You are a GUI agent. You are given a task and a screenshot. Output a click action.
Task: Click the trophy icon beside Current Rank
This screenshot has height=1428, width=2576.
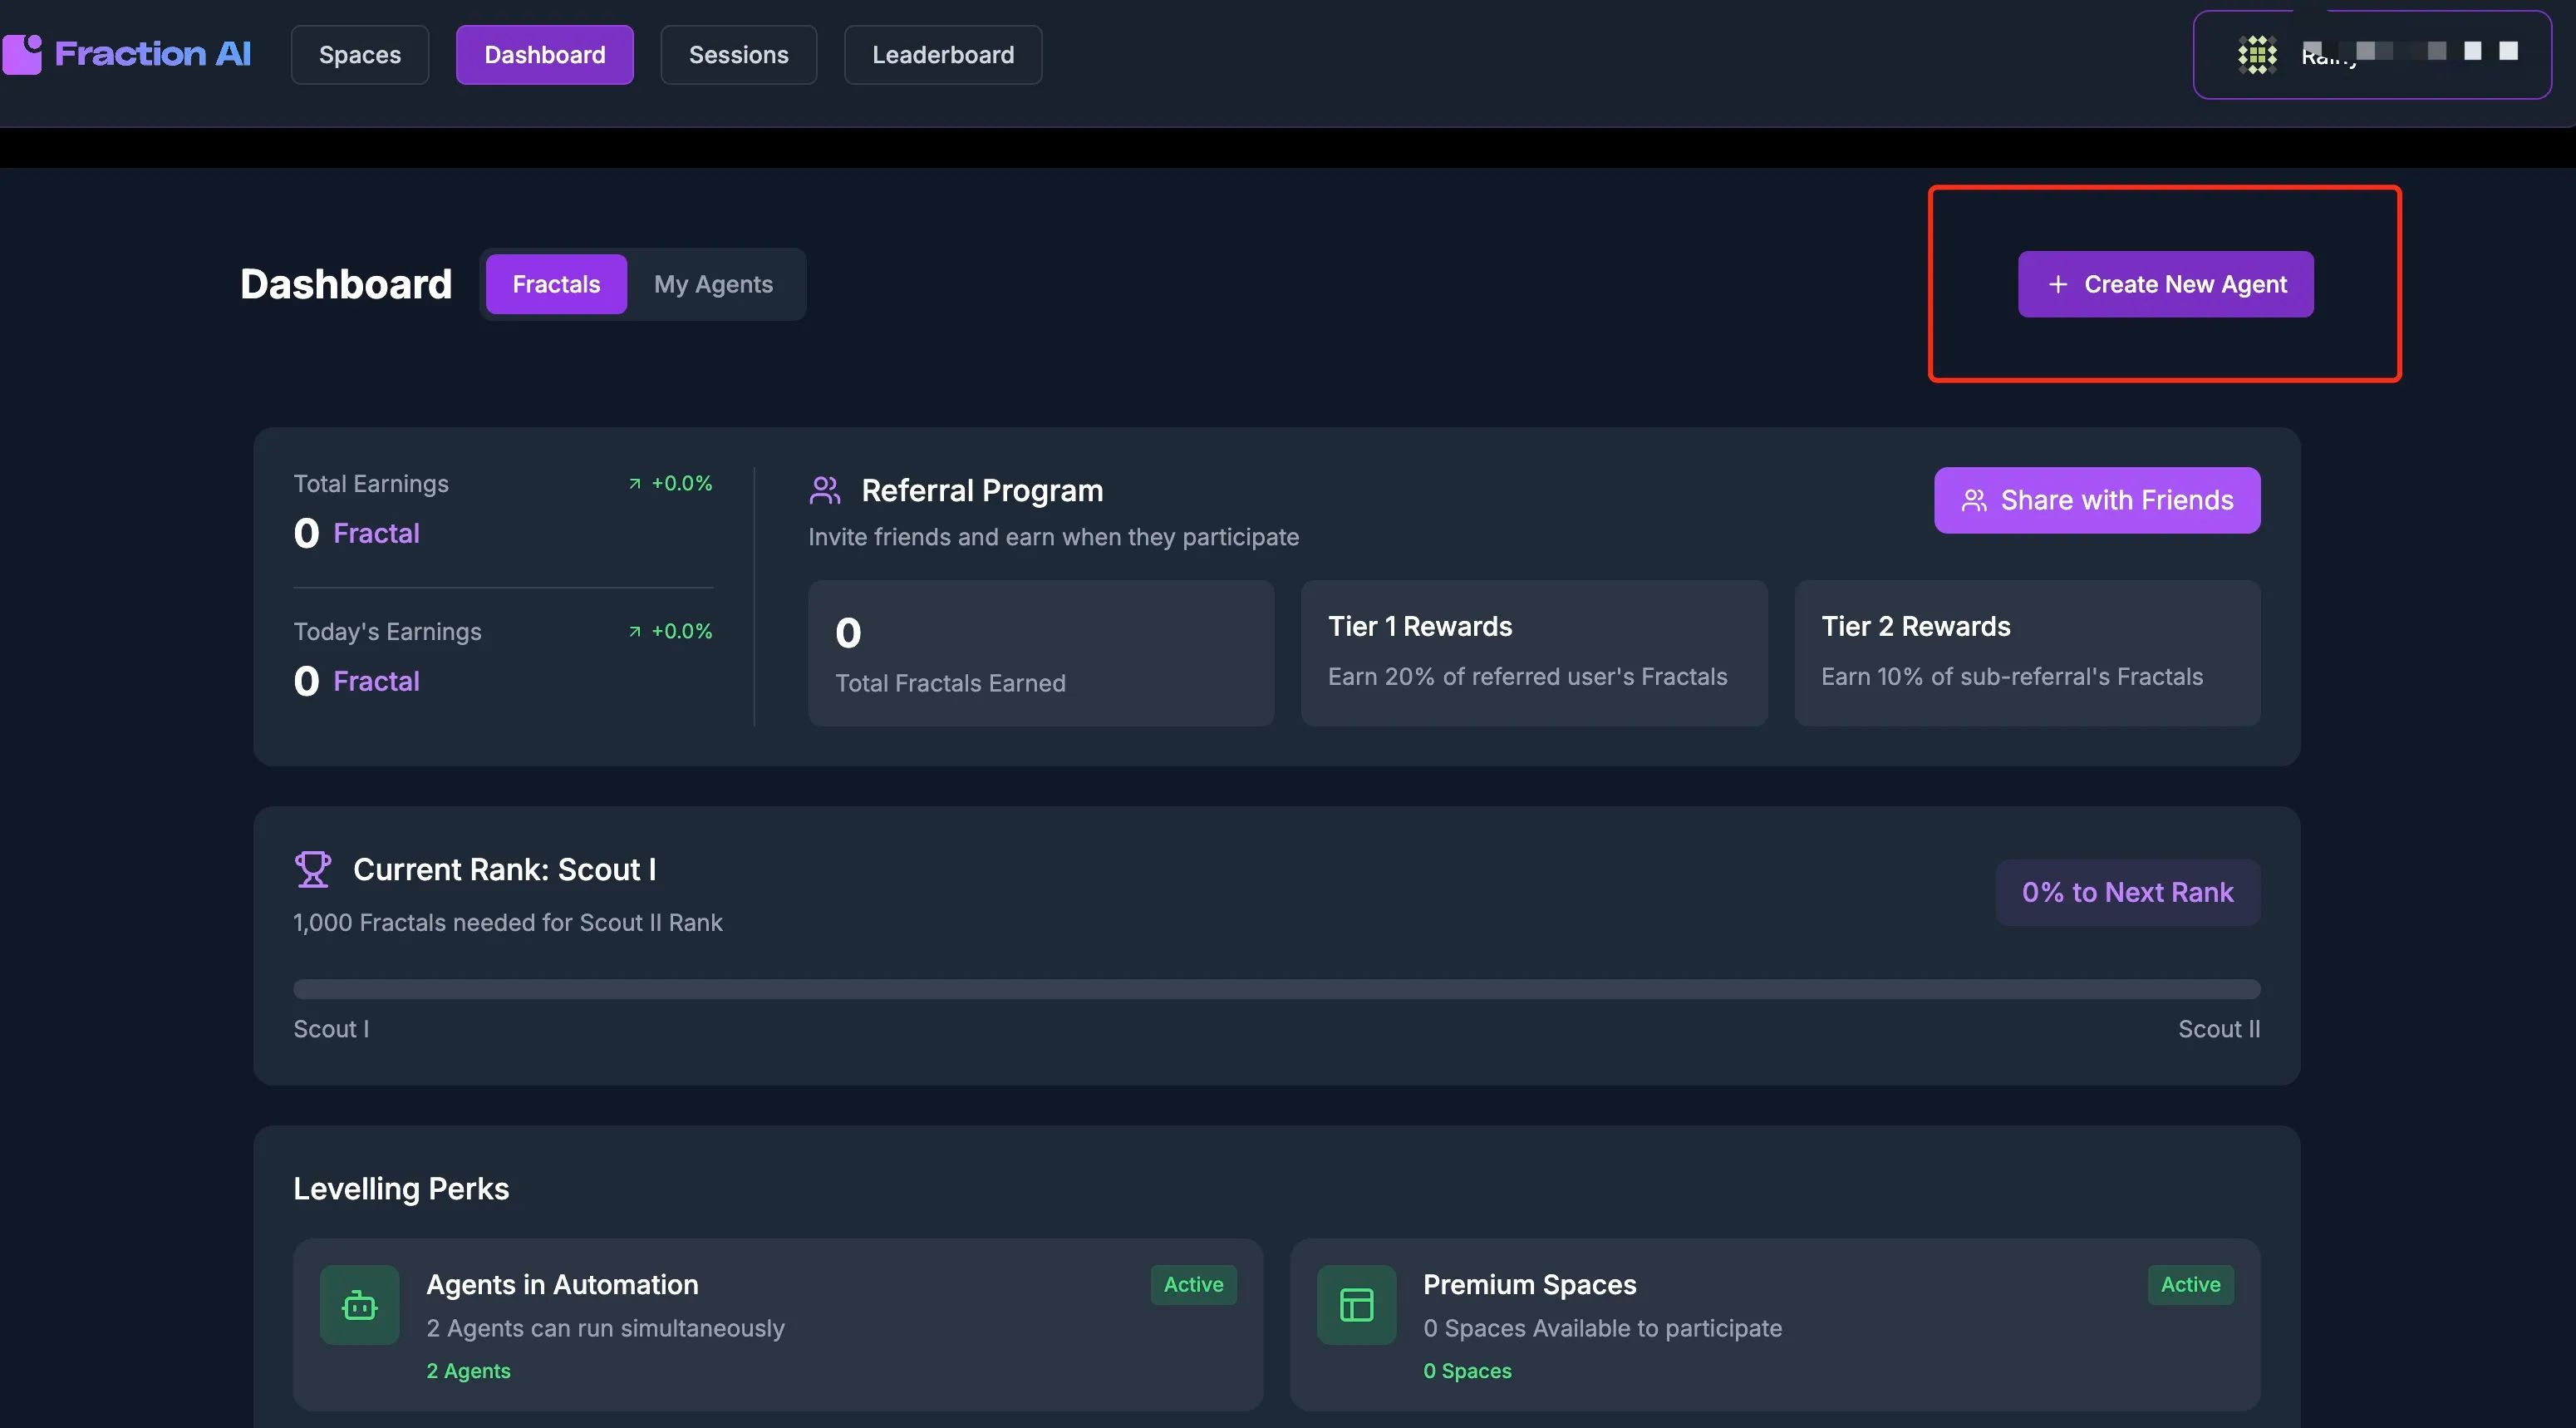pyautogui.click(x=312, y=869)
